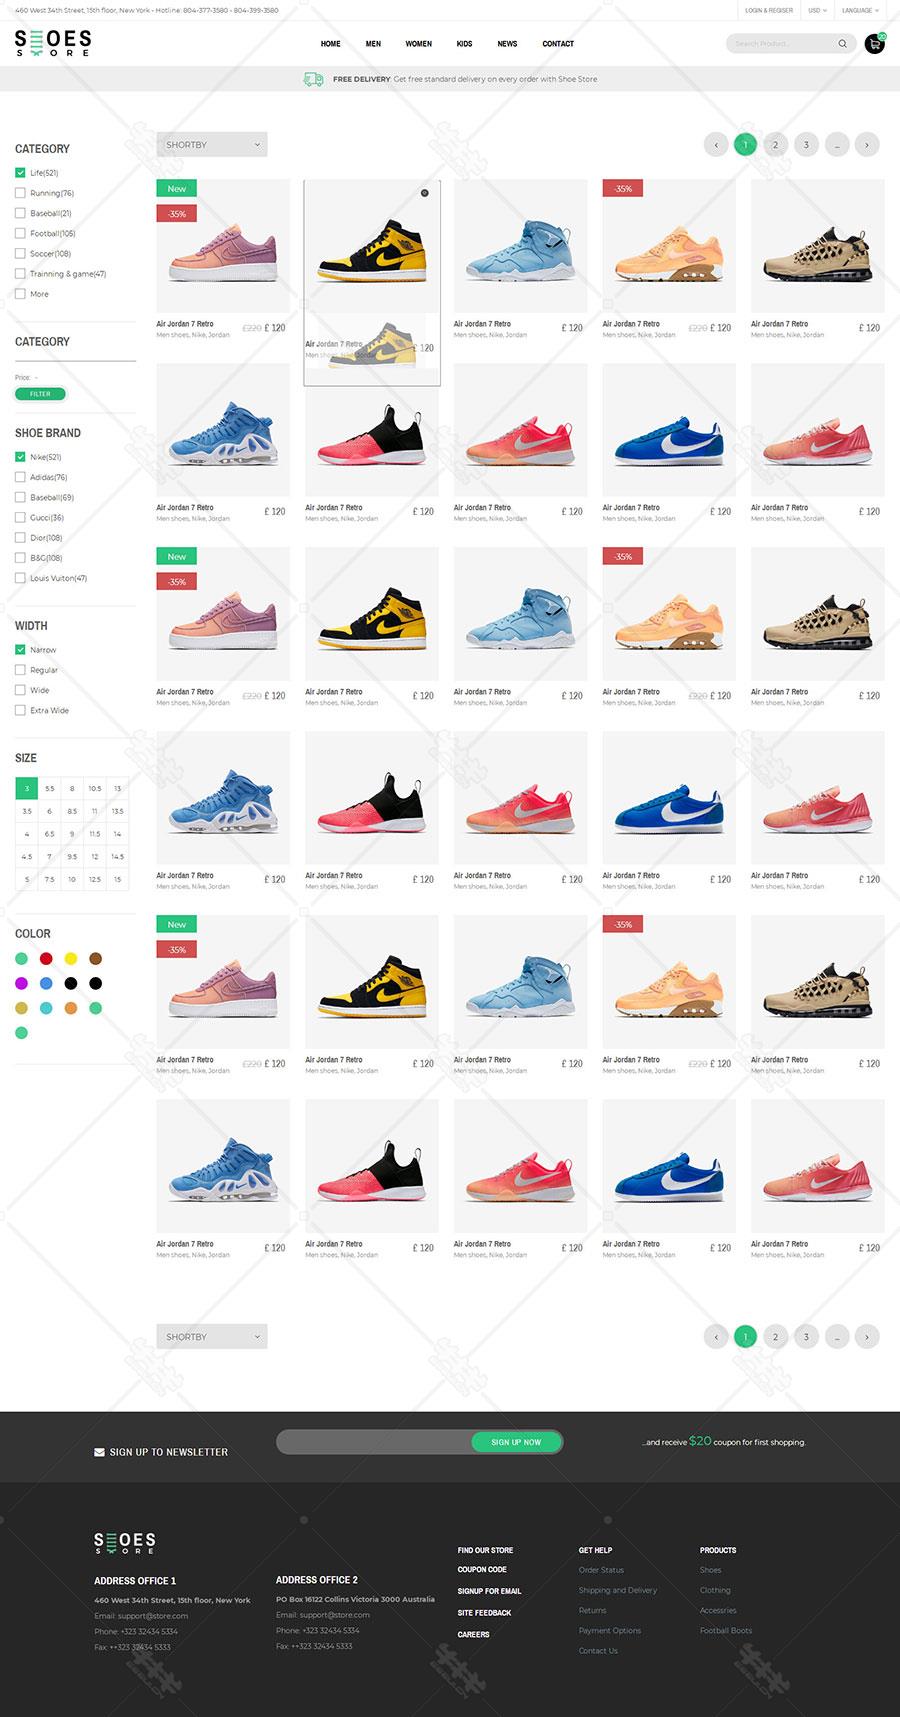Check the Soccer(108) category
This screenshot has height=1717, width=900.
coord(20,253)
